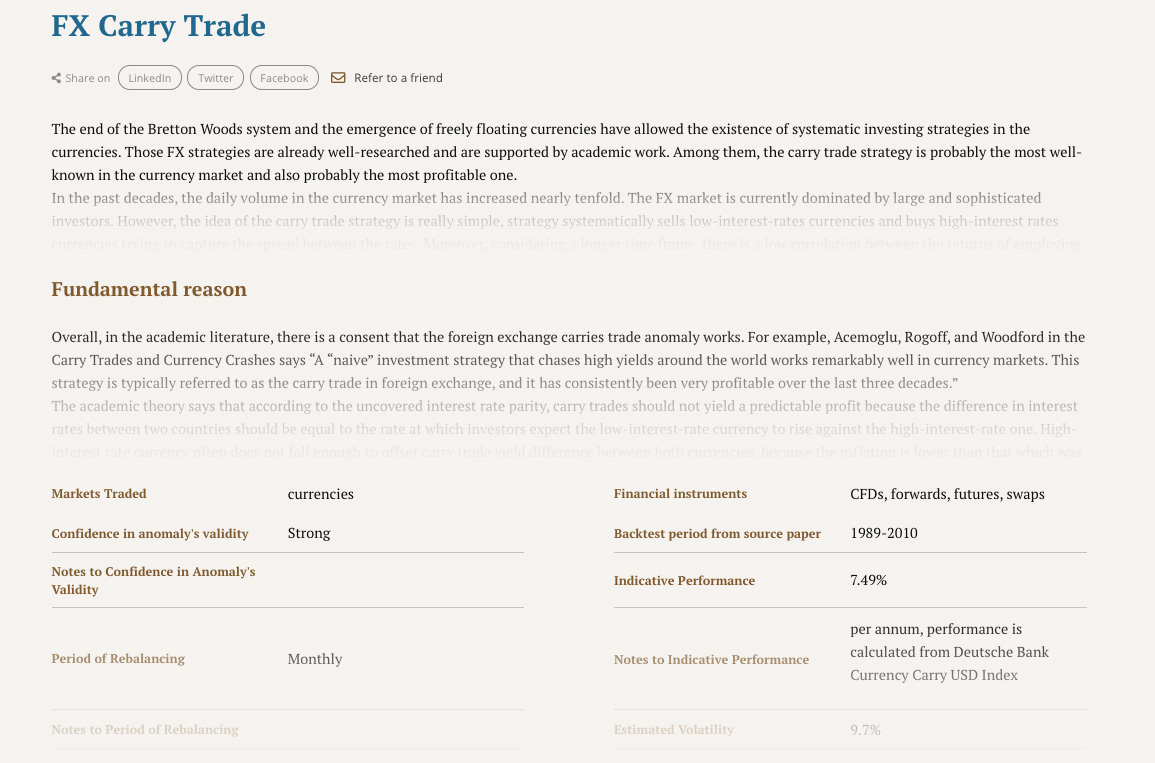
Task: Share the article on Facebook
Action: (x=284, y=78)
